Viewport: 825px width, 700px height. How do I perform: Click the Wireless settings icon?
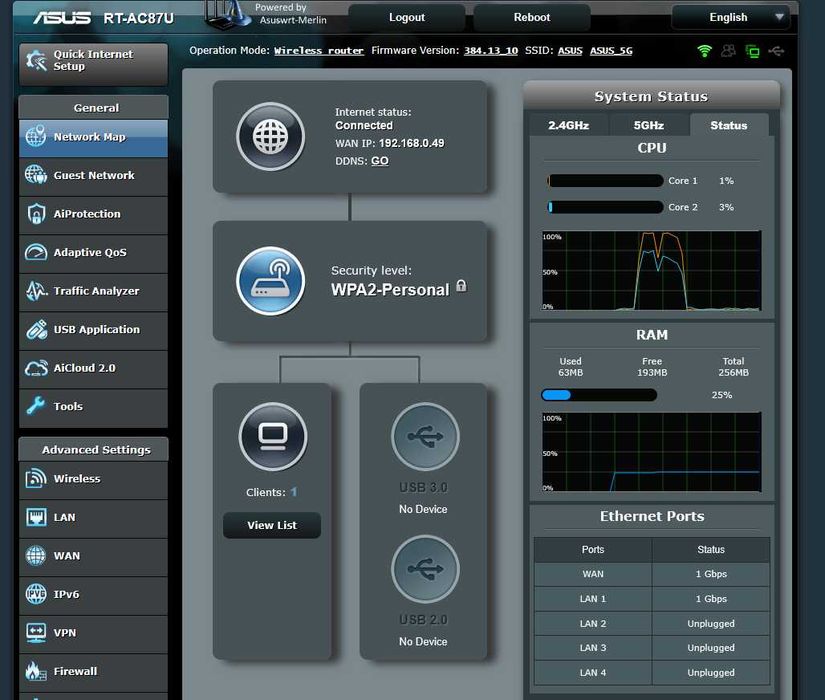coord(36,478)
